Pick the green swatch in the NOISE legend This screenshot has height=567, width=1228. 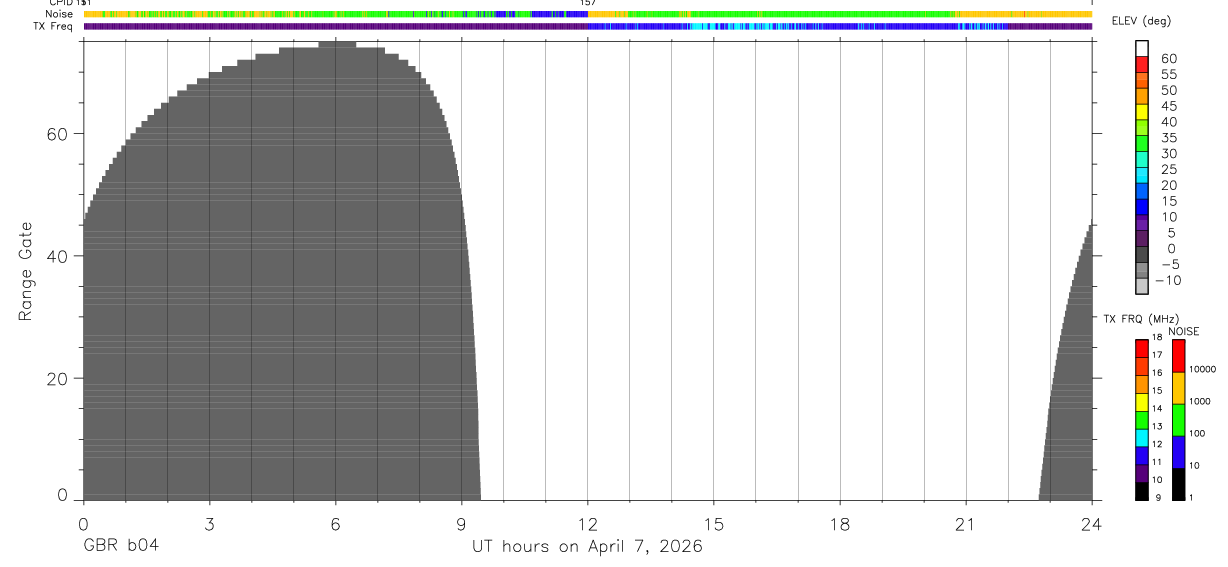tap(1179, 420)
